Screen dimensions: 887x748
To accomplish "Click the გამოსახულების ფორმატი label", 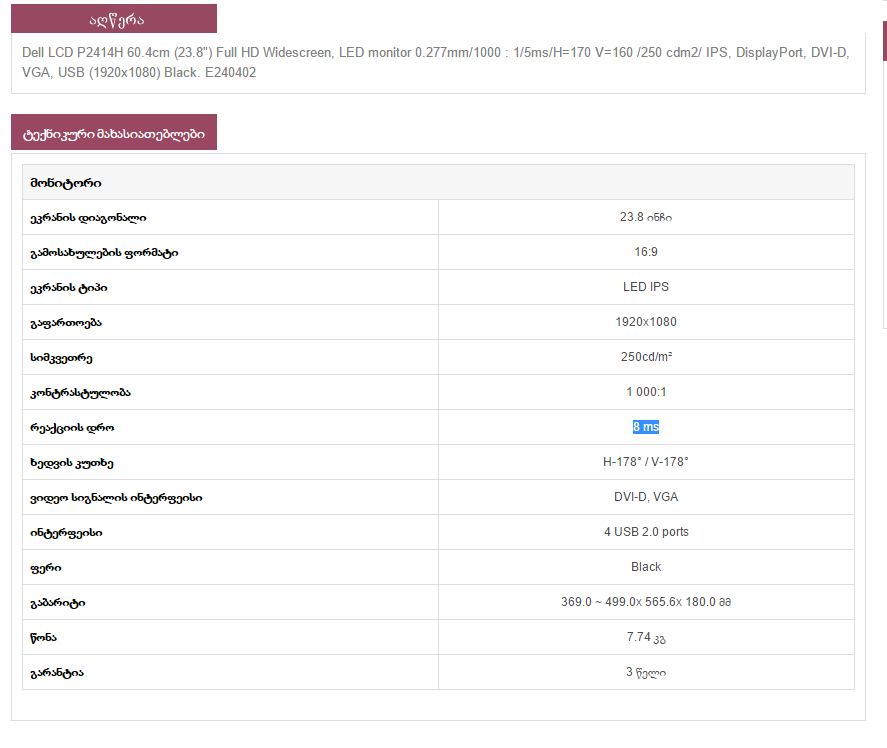I will click(104, 252).
